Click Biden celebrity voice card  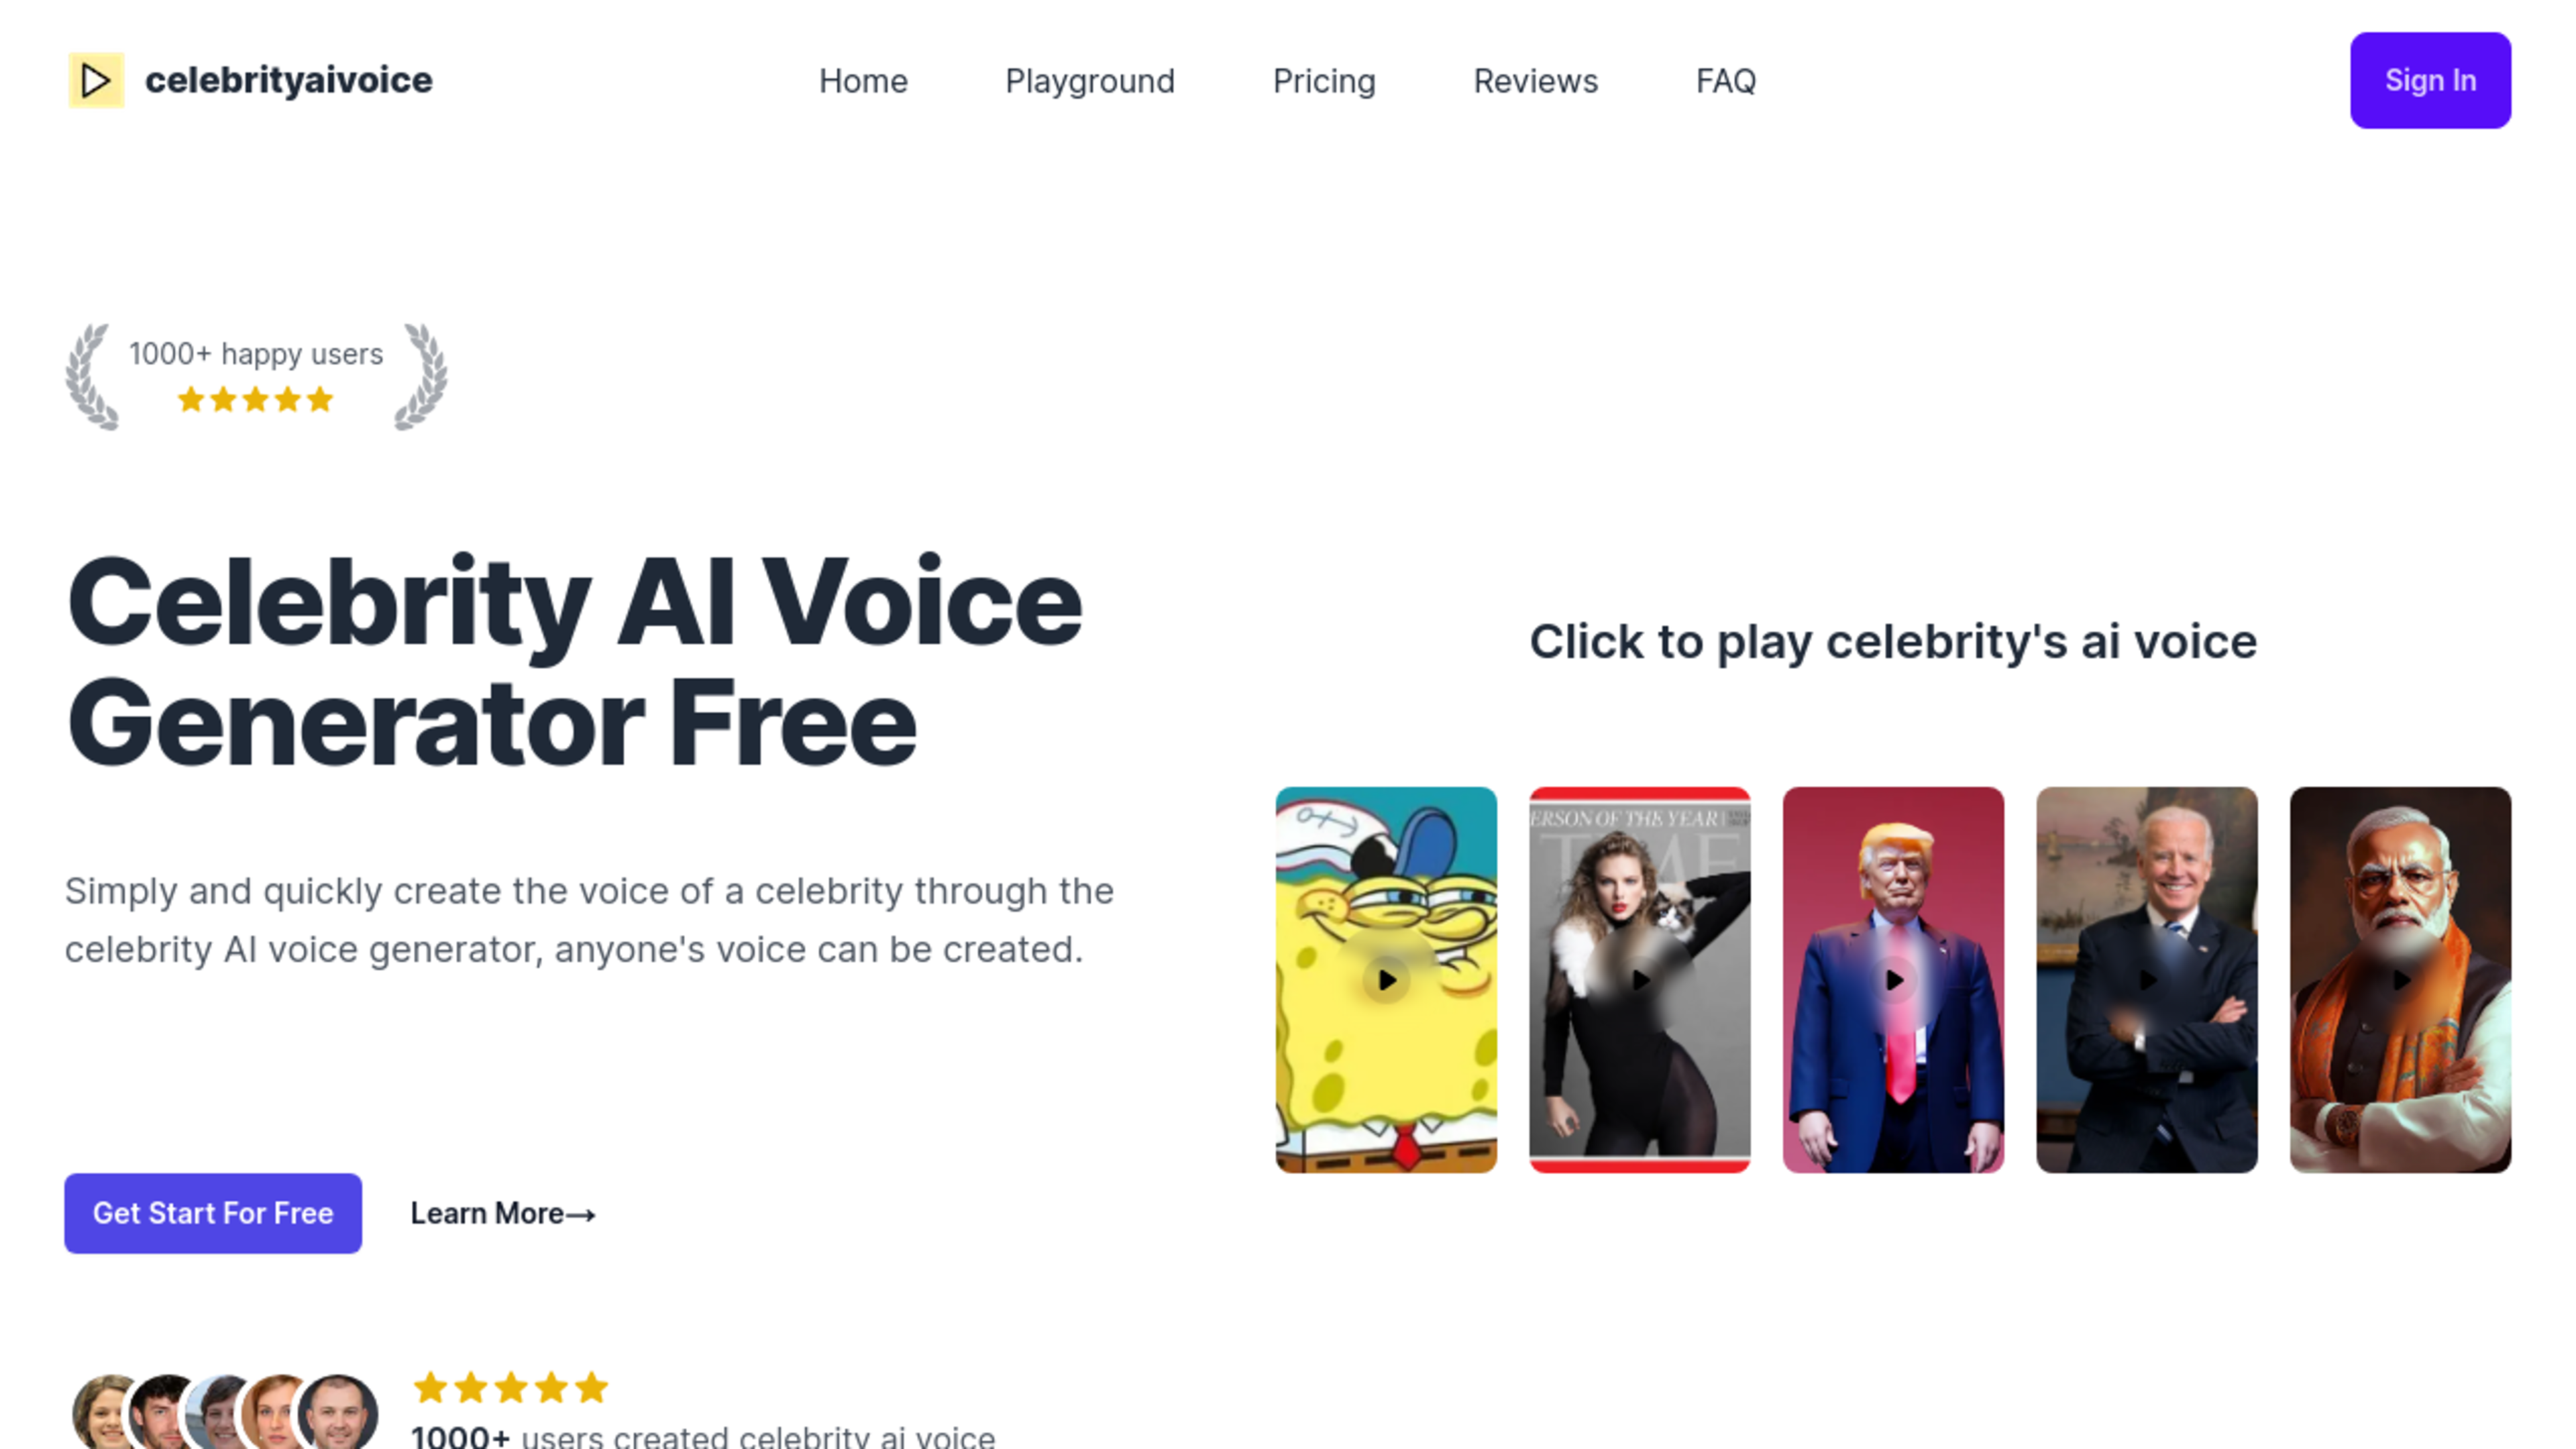coord(2146,978)
